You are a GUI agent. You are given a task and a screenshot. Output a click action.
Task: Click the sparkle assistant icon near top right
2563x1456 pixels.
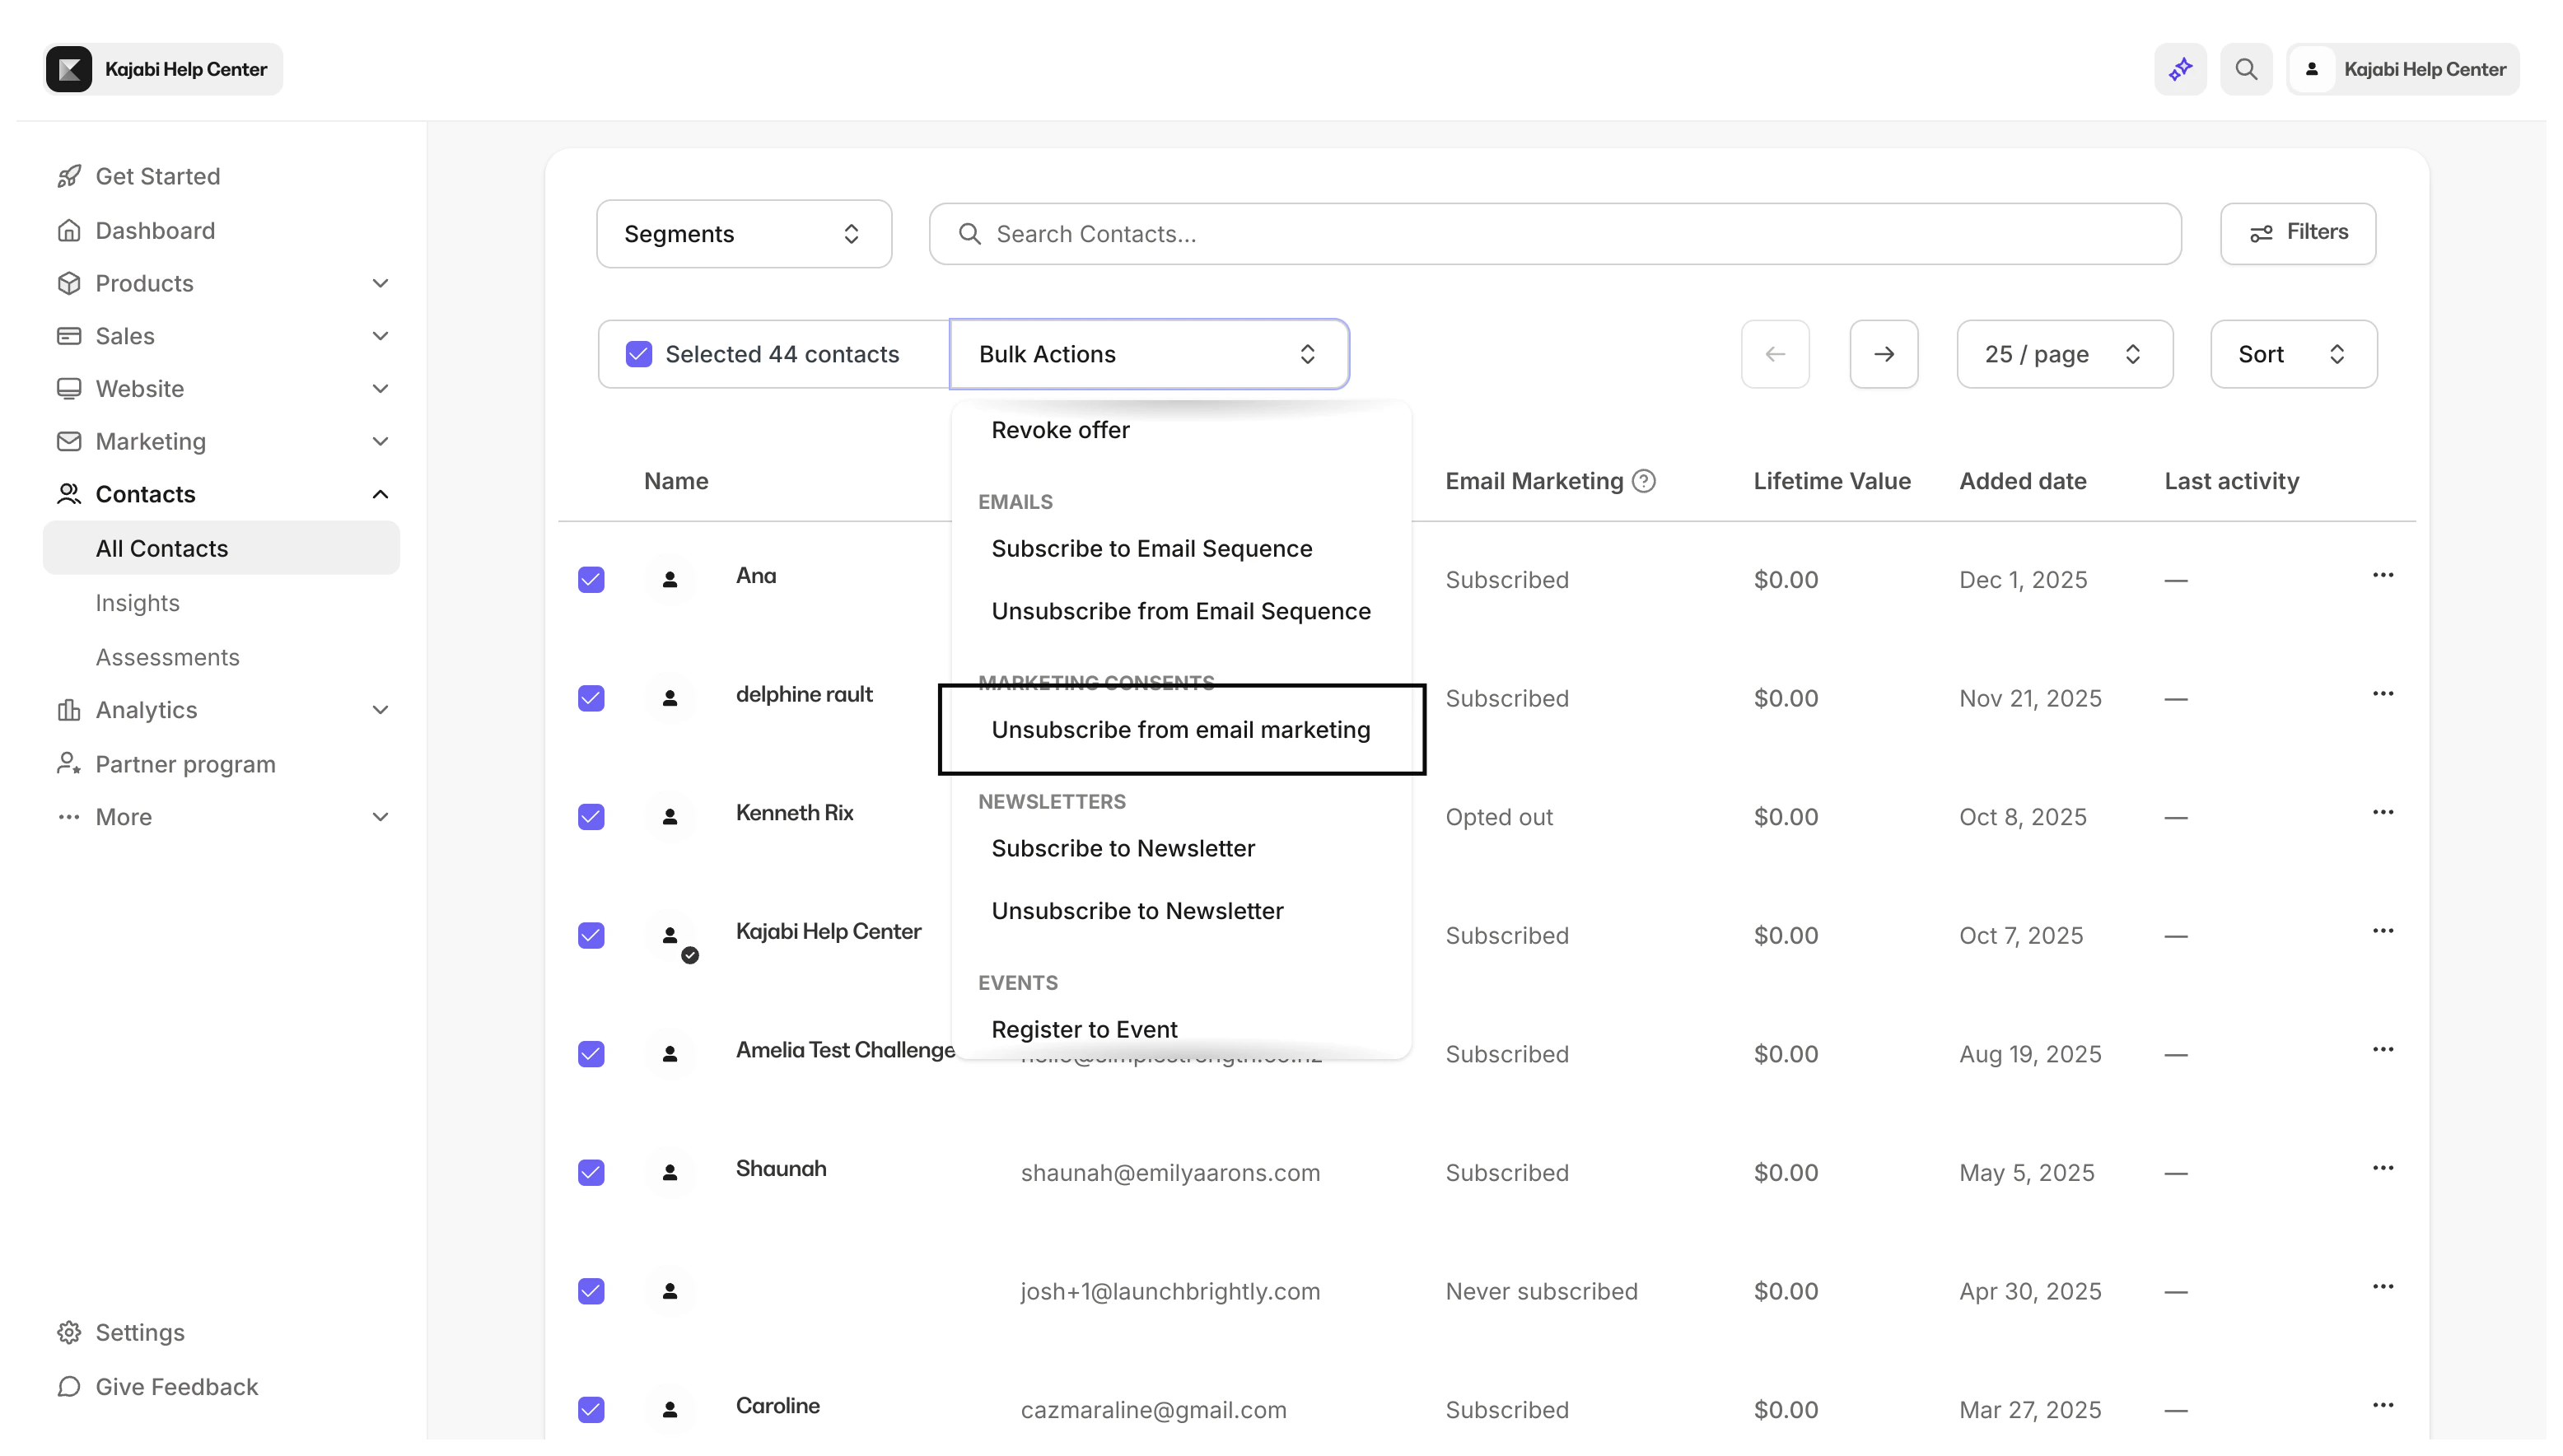click(x=2180, y=68)
